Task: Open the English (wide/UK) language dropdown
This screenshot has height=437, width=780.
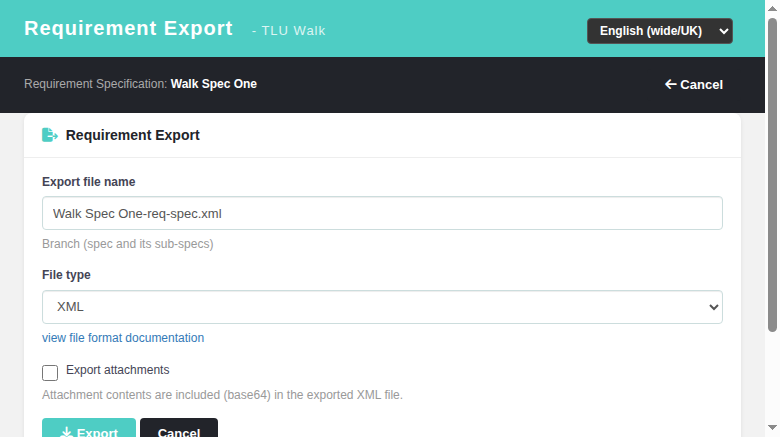Action: 660,31
